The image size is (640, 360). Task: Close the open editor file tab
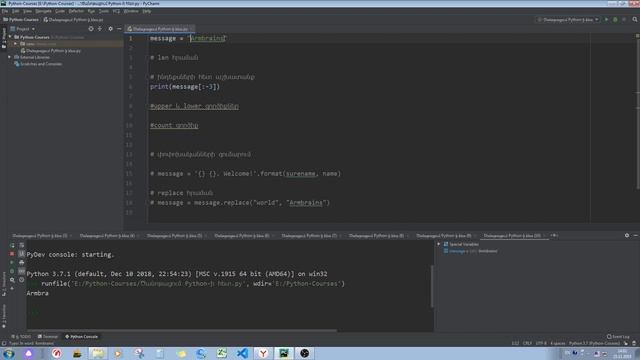coord(191,29)
